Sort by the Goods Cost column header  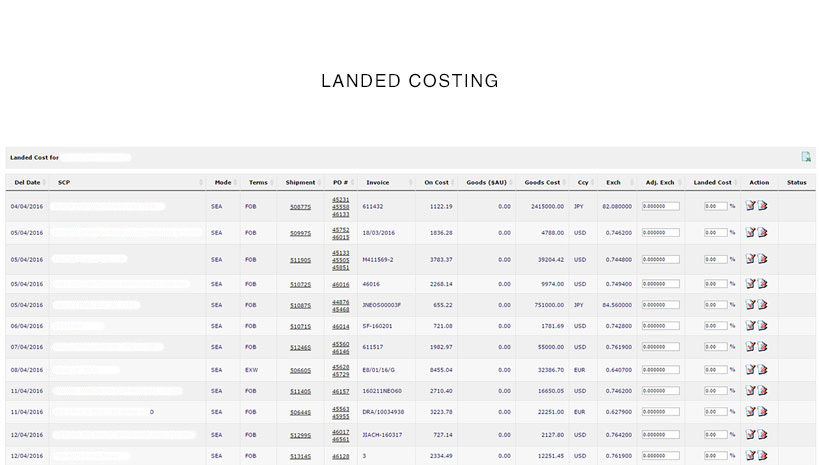click(x=542, y=182)
